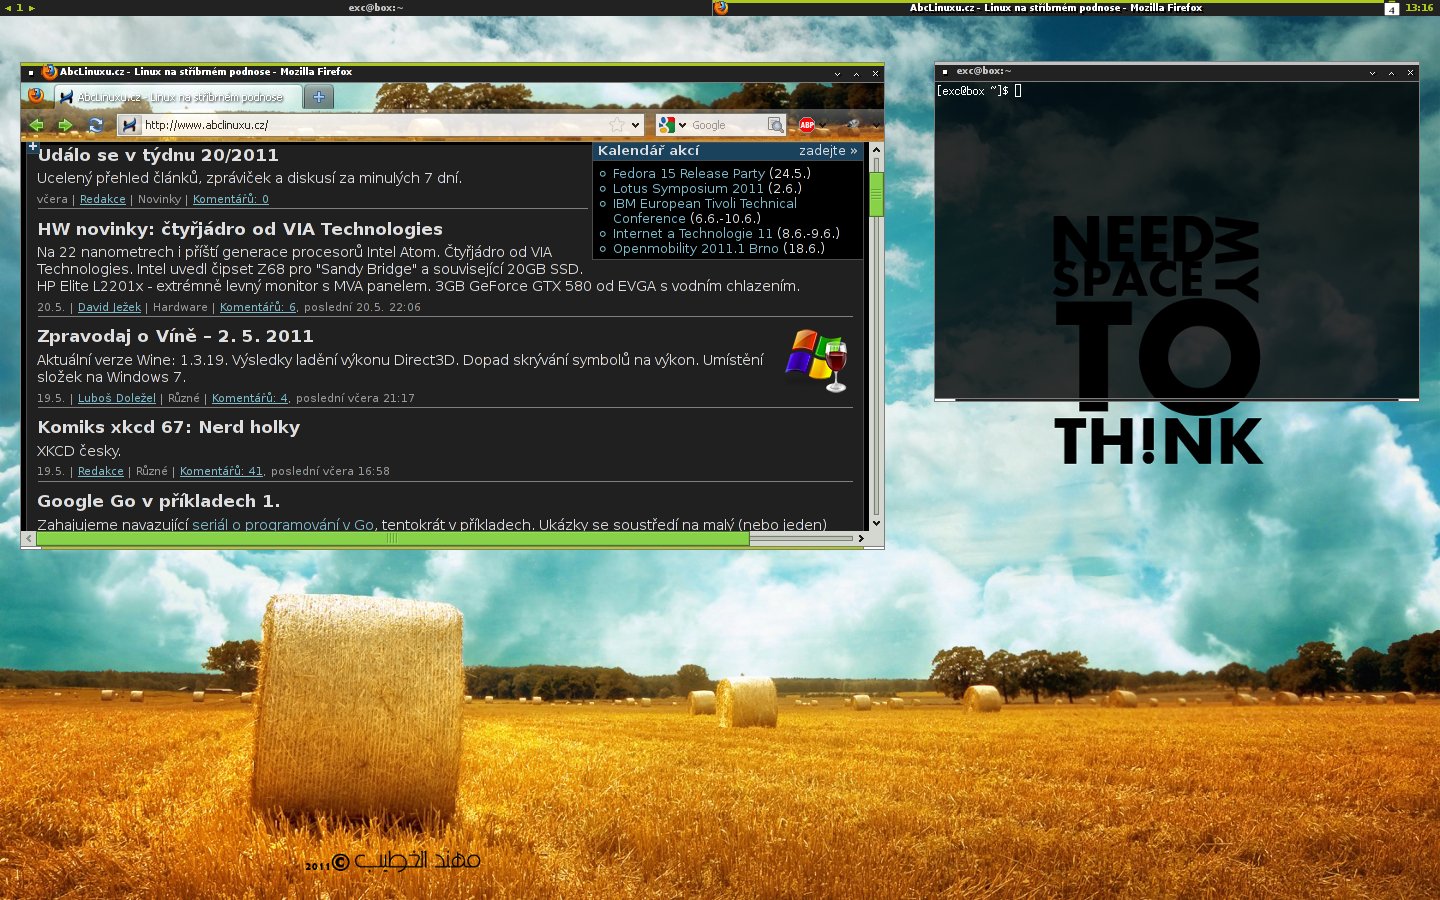Maximize the Firefox window with its up-chevron button
This screenshot has width=1440, height=900.
856,73
